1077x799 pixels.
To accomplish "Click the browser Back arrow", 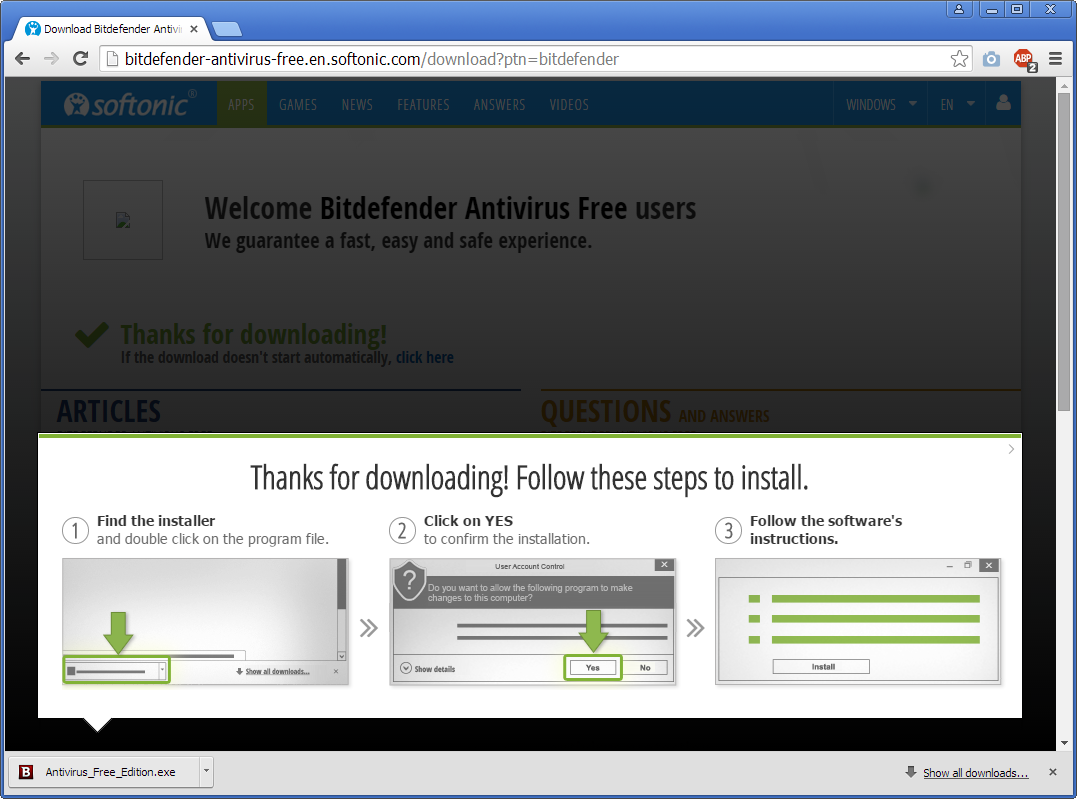I will (23, 59).
